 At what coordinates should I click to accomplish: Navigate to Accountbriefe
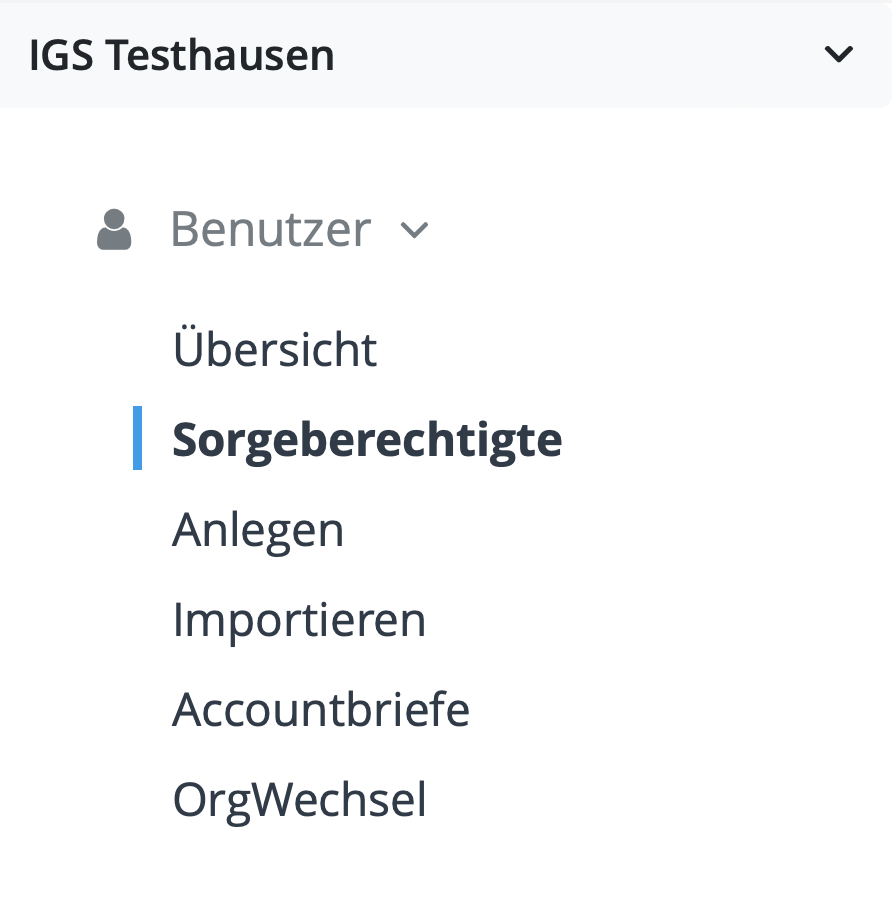pos(321,710)
